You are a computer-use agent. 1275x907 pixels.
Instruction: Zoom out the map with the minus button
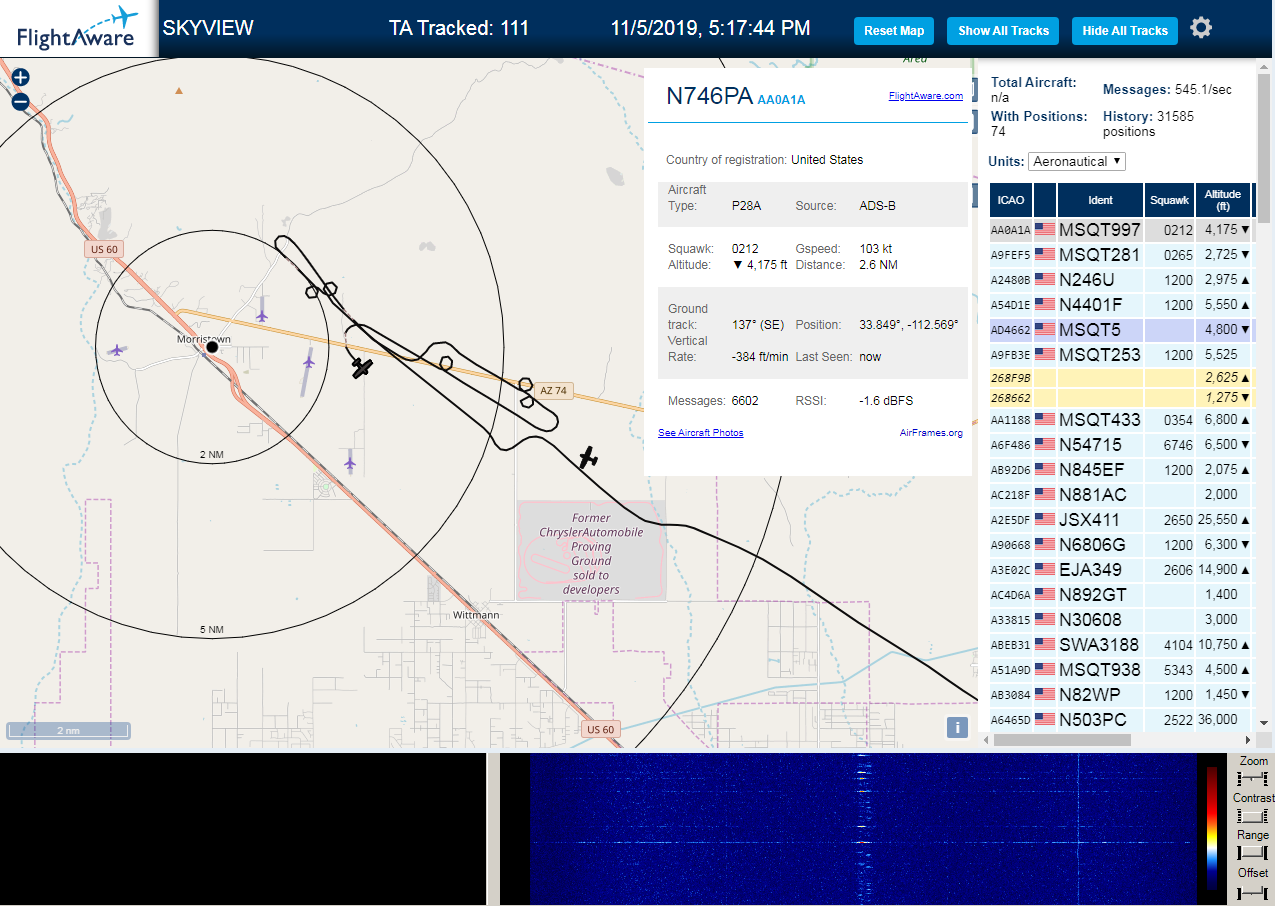(x=20, y=101)
